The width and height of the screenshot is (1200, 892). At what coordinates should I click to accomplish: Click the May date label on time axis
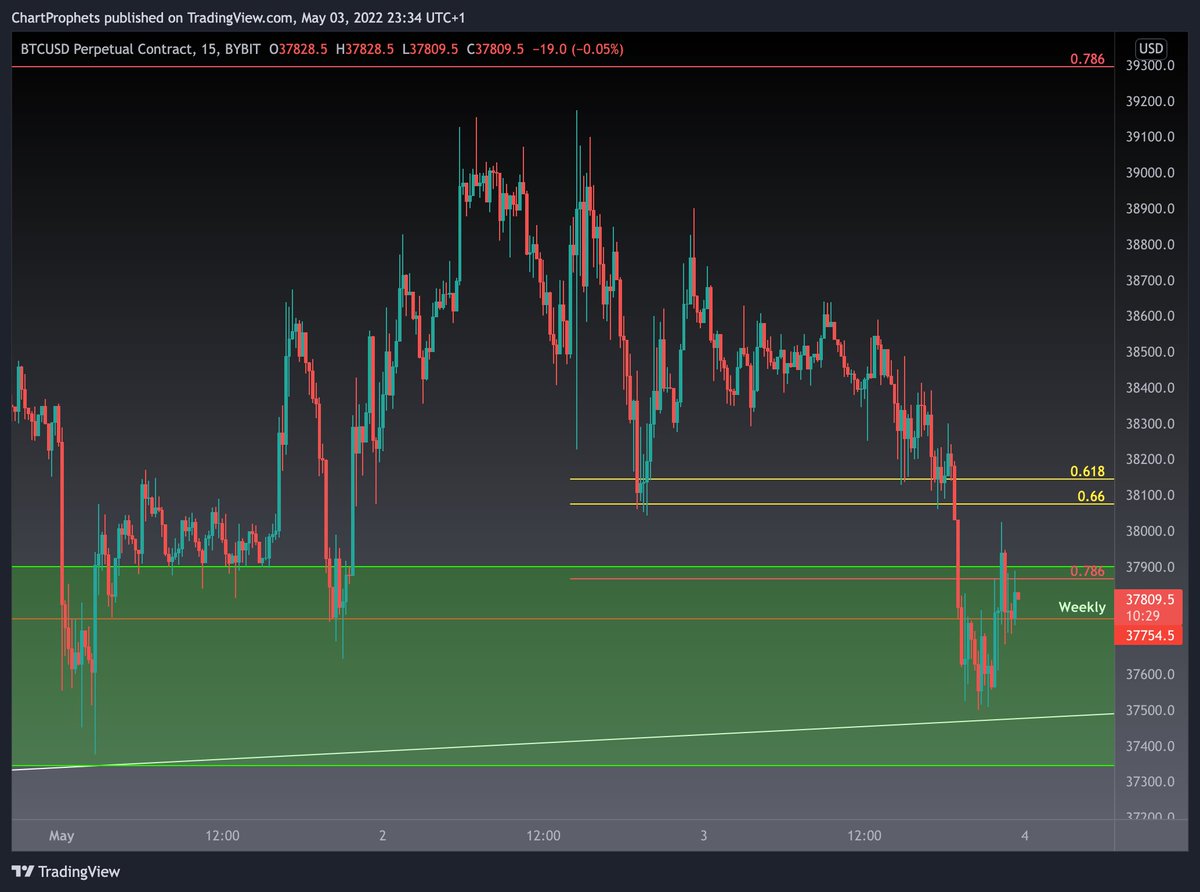62,836
